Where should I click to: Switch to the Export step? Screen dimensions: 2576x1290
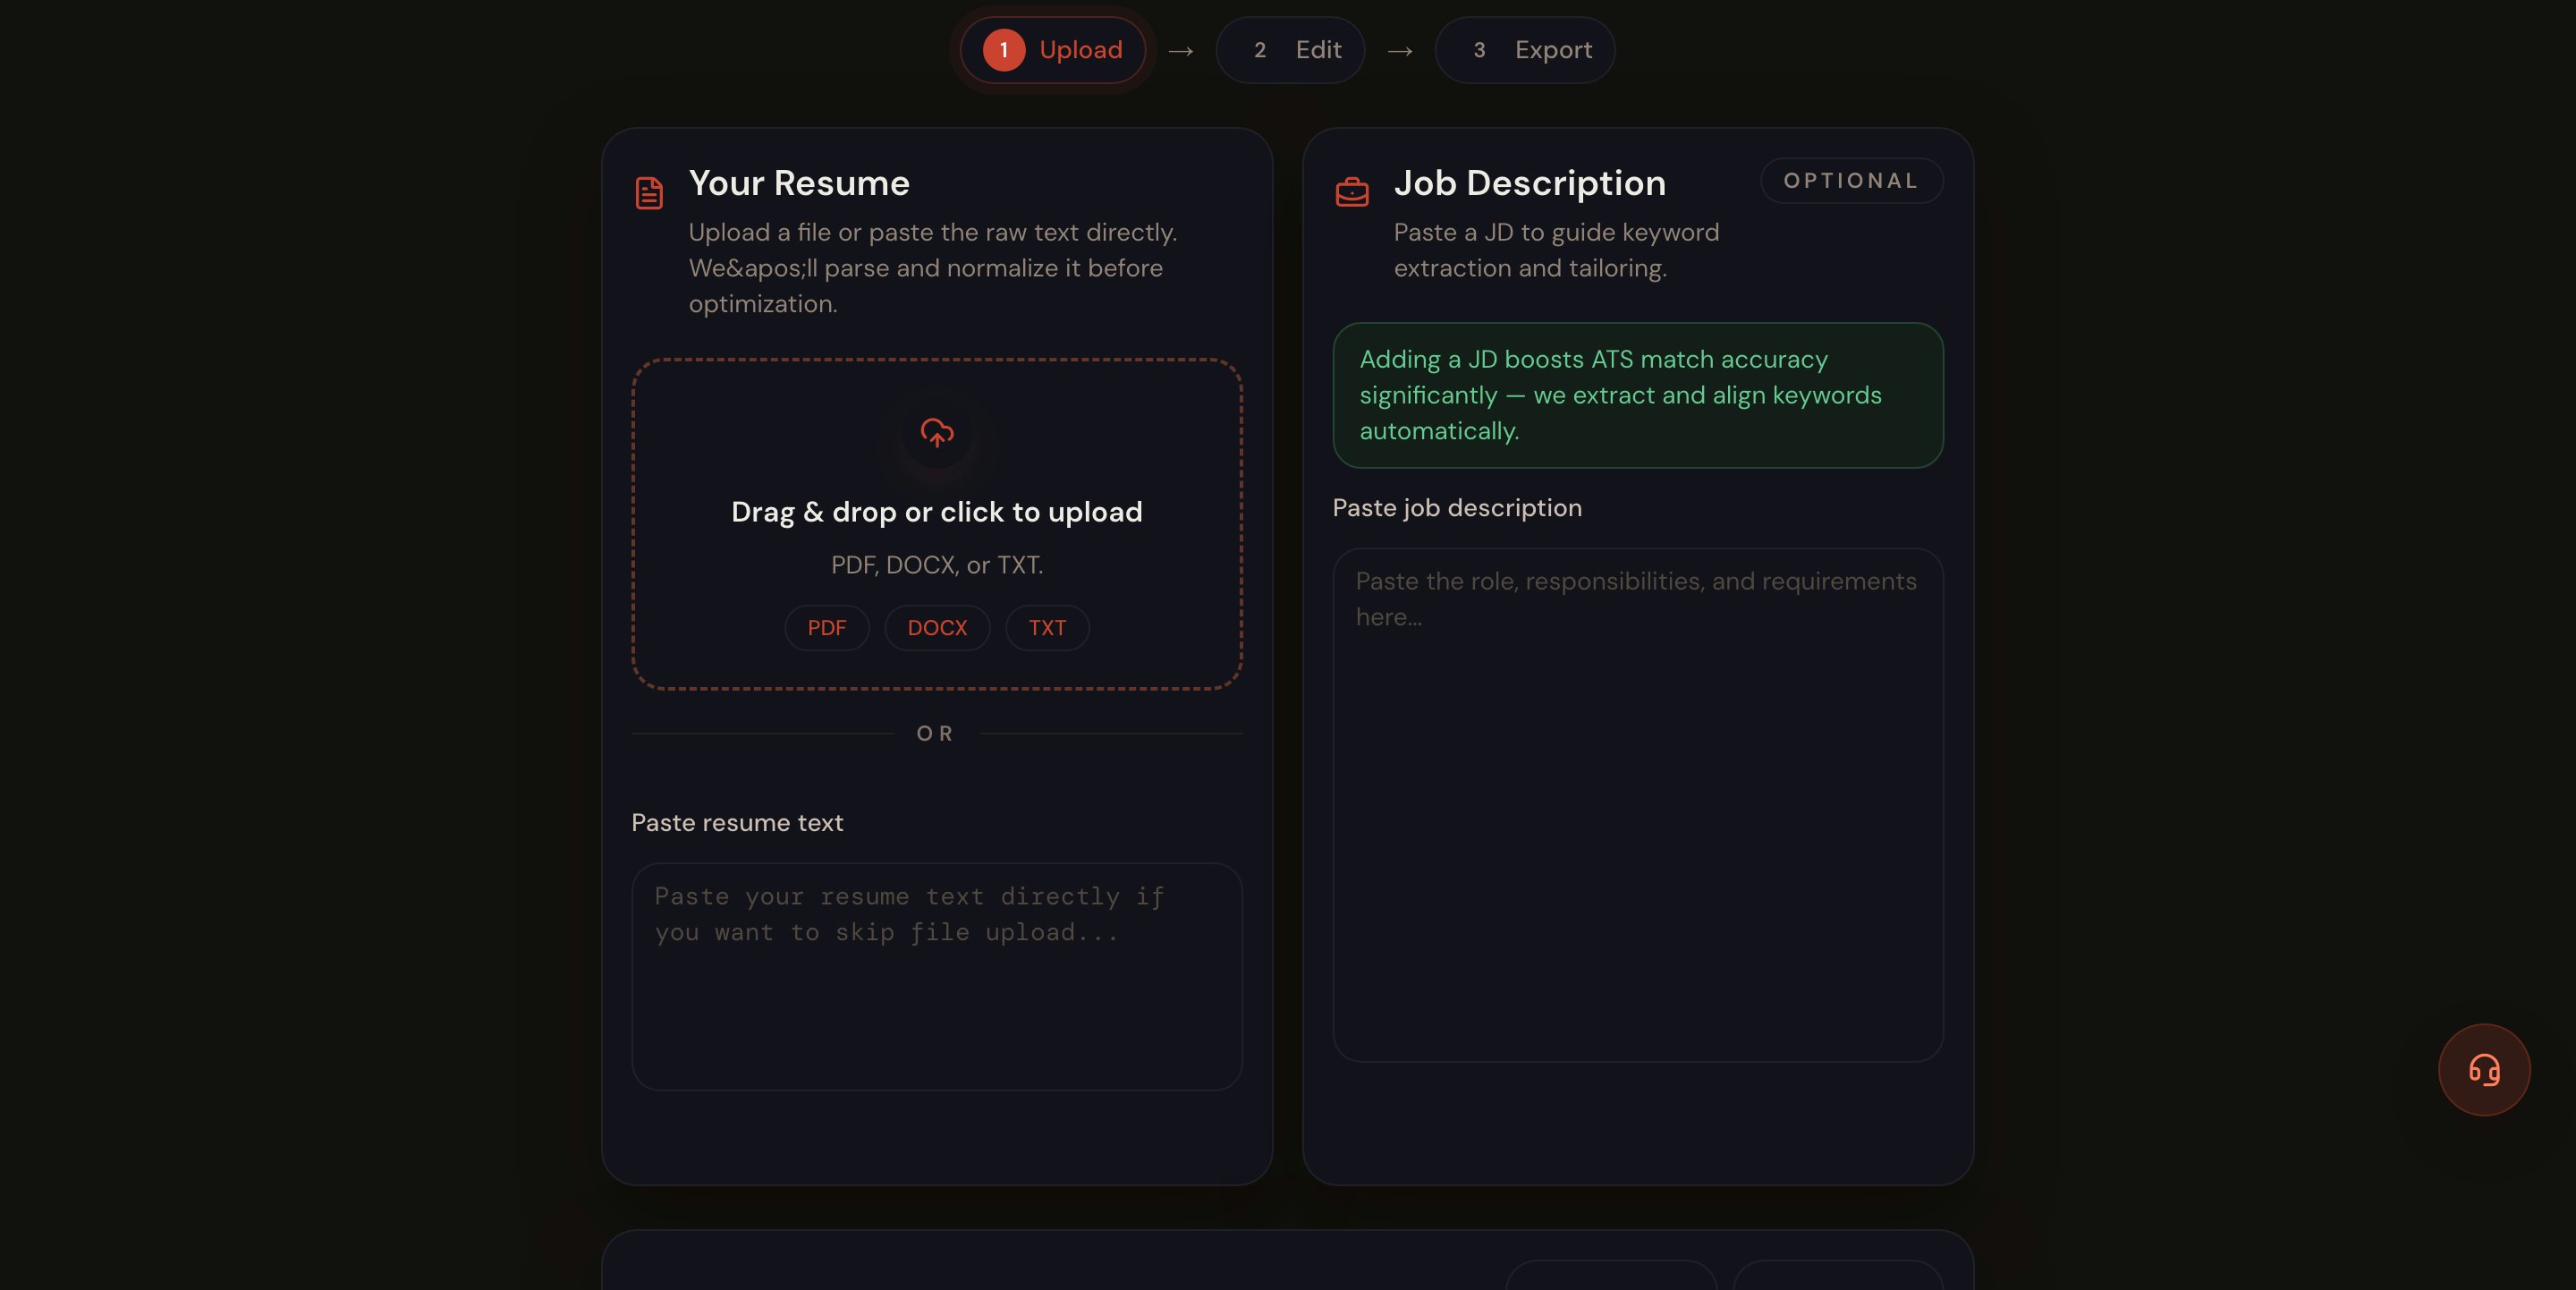1525,50
